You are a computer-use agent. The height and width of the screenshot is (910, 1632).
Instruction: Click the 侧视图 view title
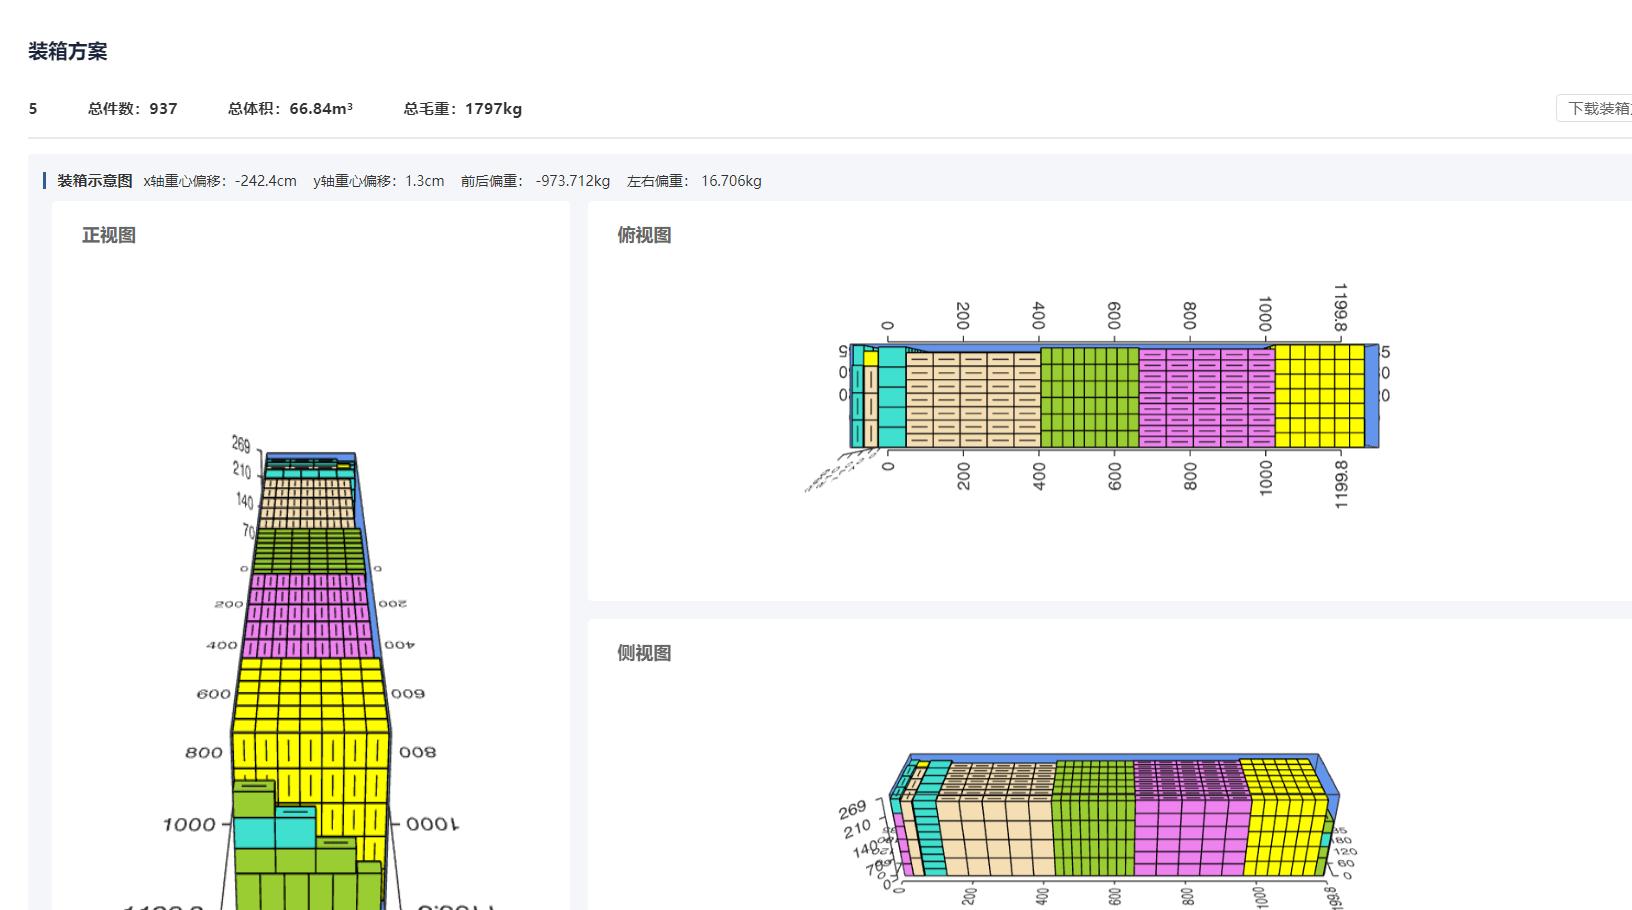[x=645, y=653]
